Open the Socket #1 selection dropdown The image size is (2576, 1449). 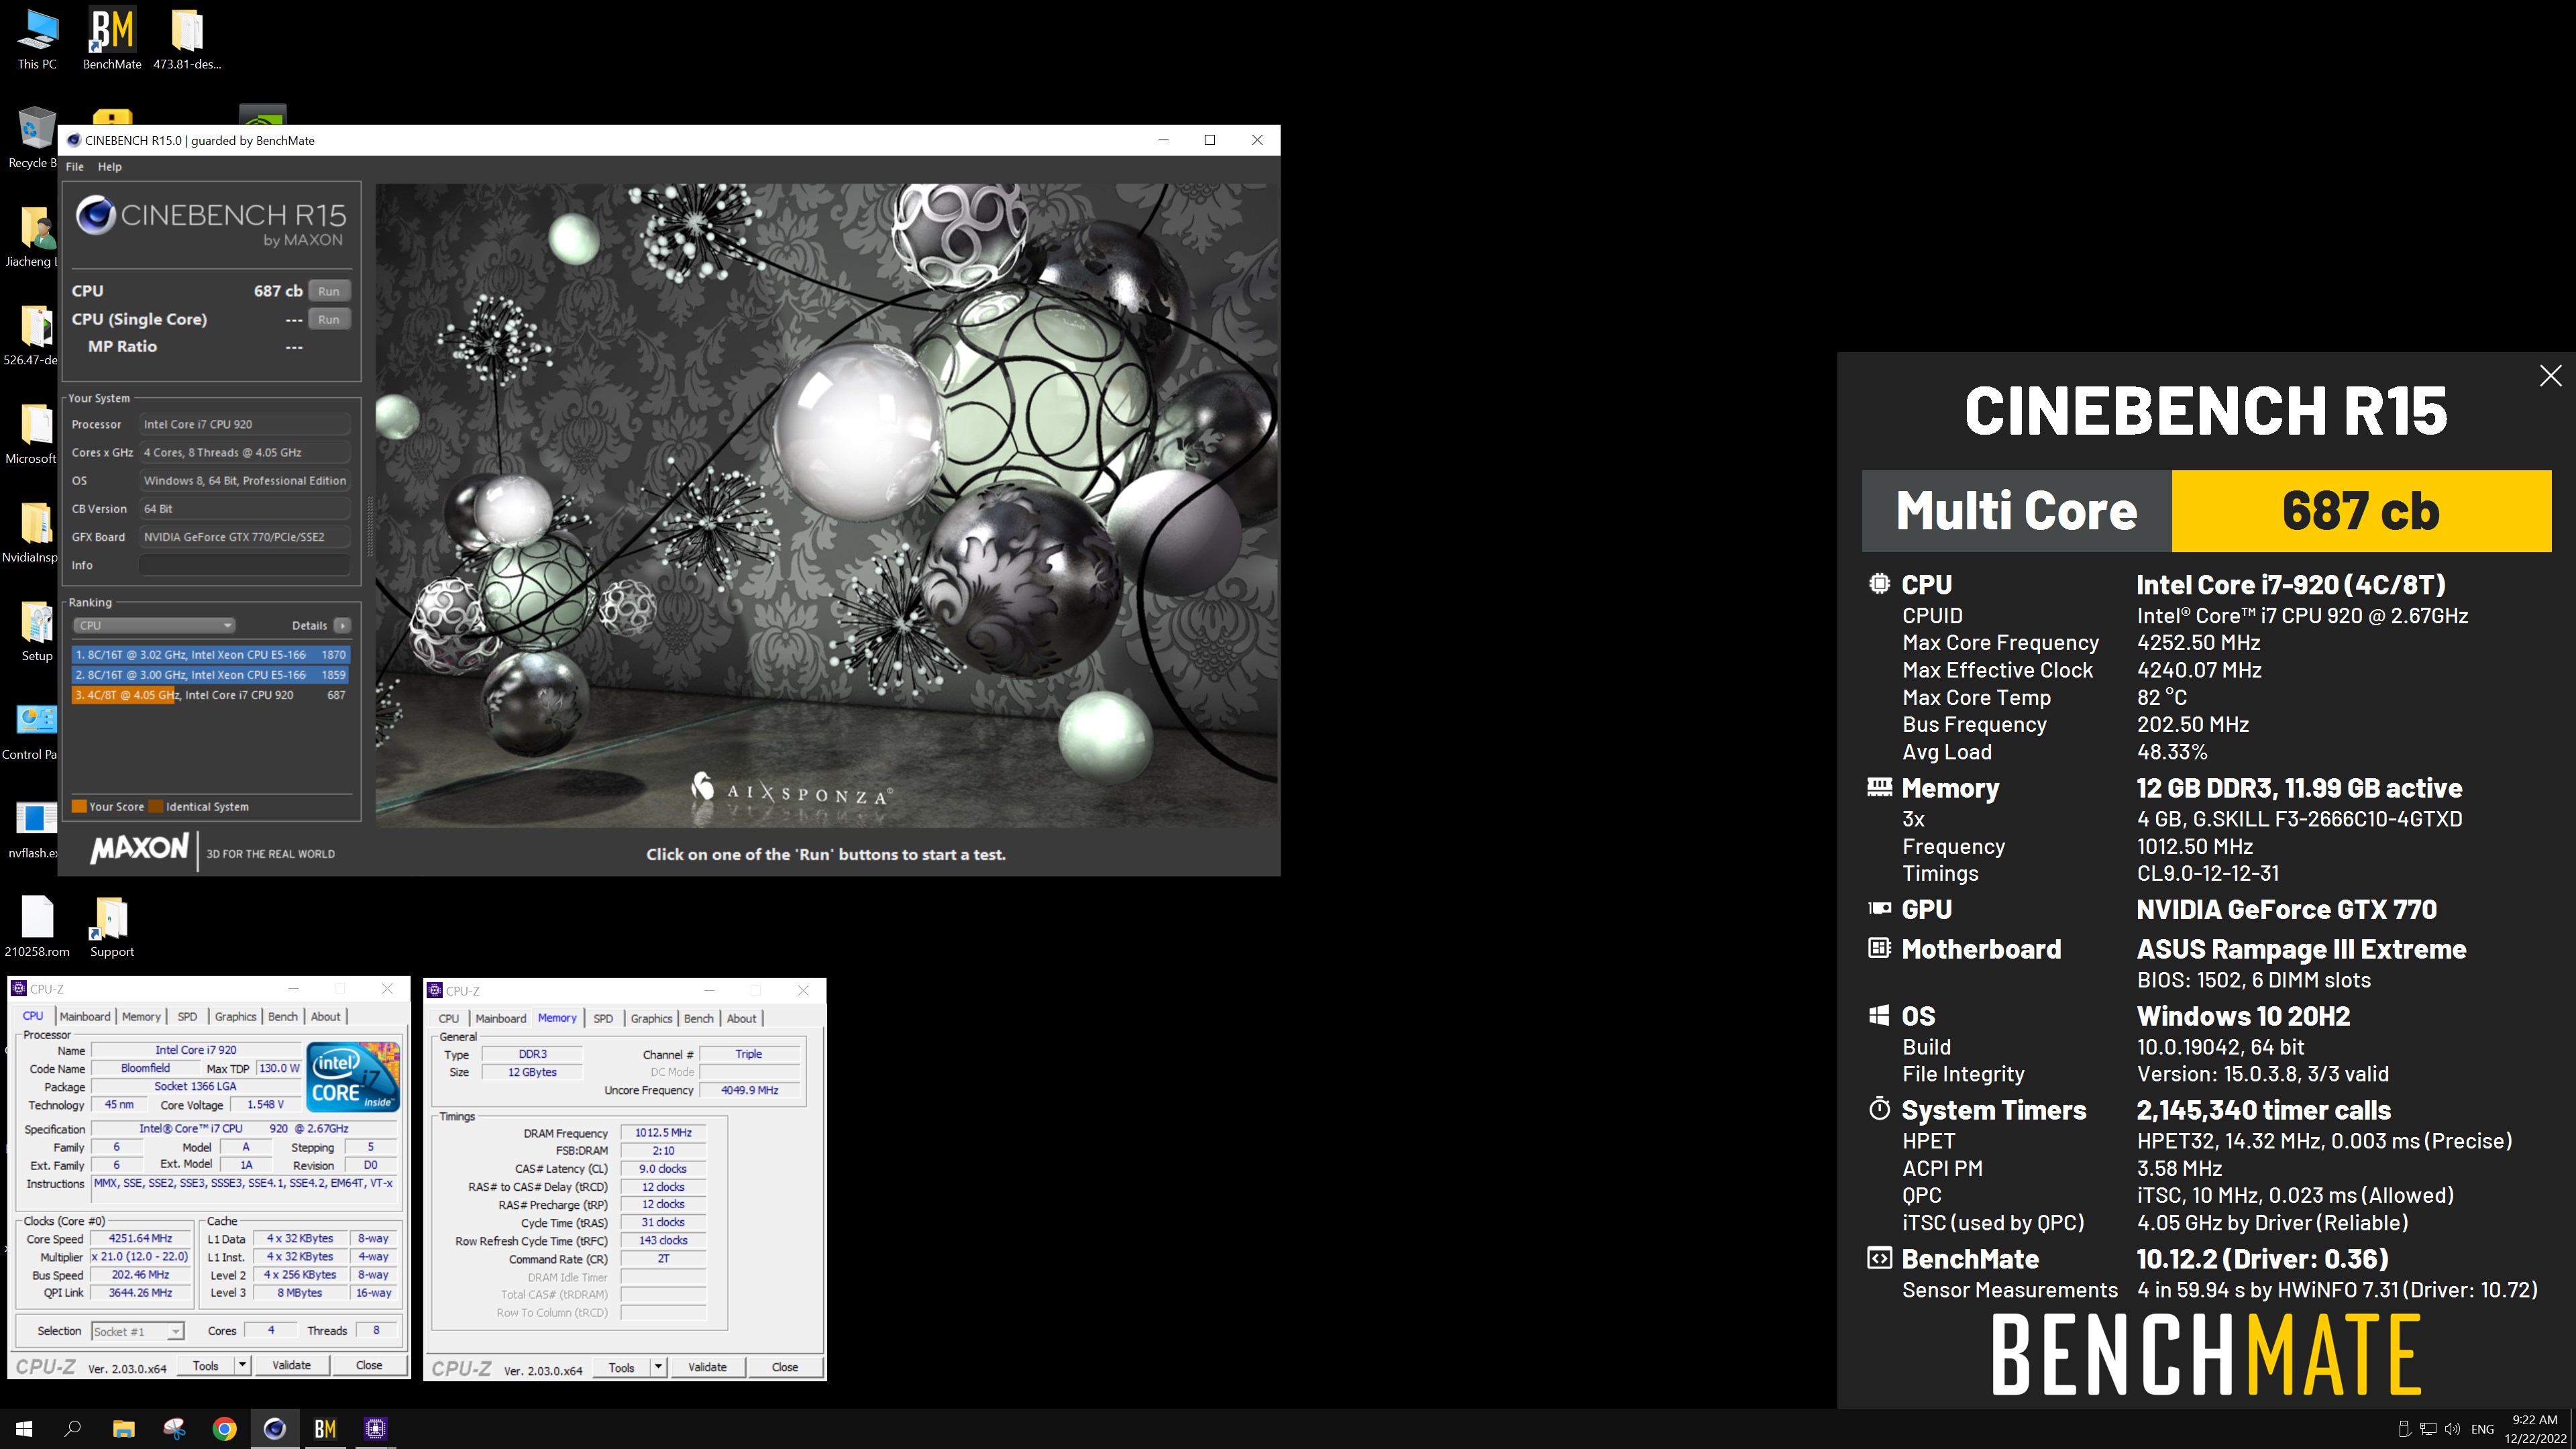(137, 1331)
